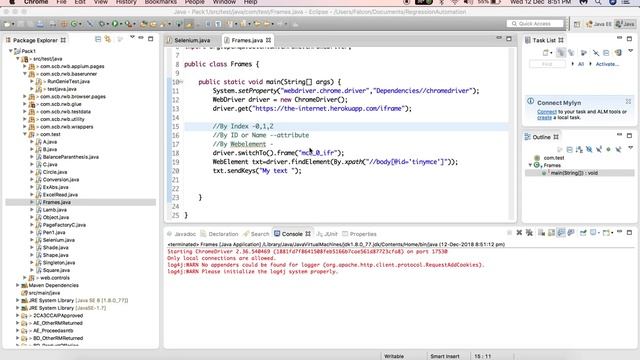
Task: Switch to Java perspective
Action: [x=625, y=24]
